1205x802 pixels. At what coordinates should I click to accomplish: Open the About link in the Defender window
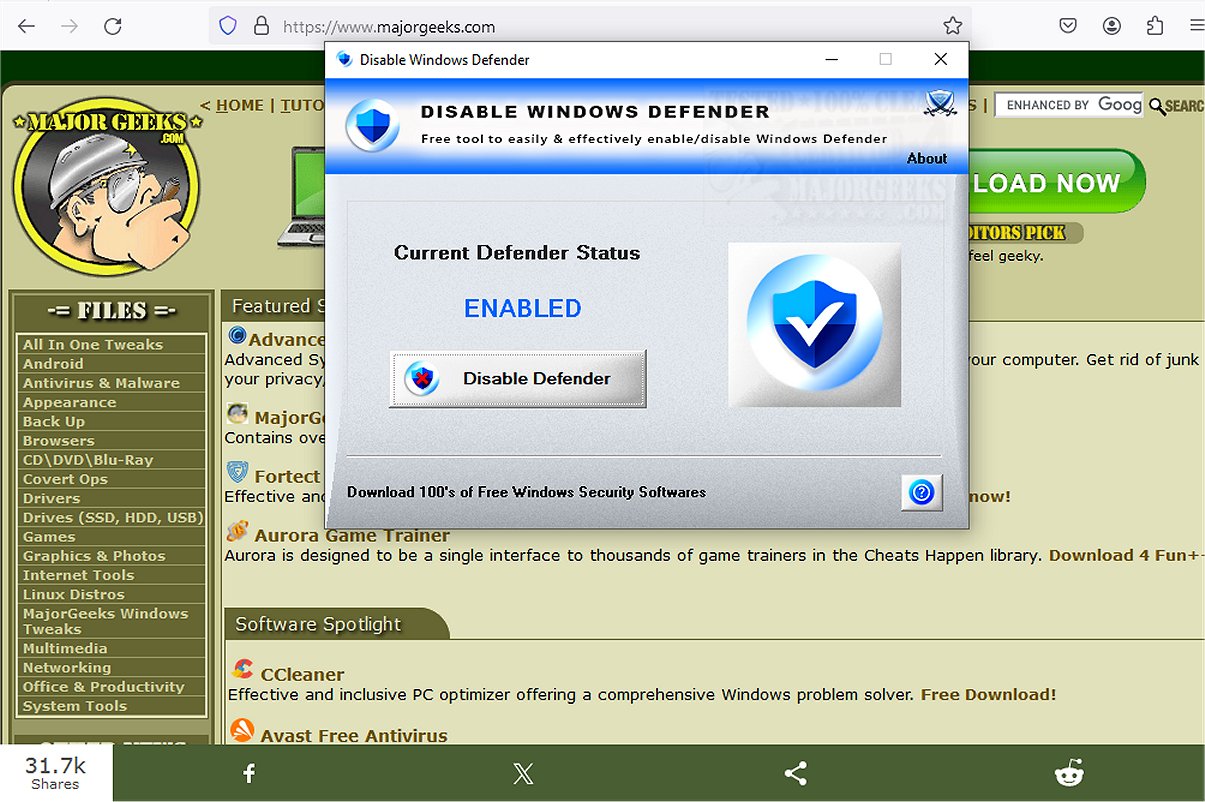(x=926, y=158)
